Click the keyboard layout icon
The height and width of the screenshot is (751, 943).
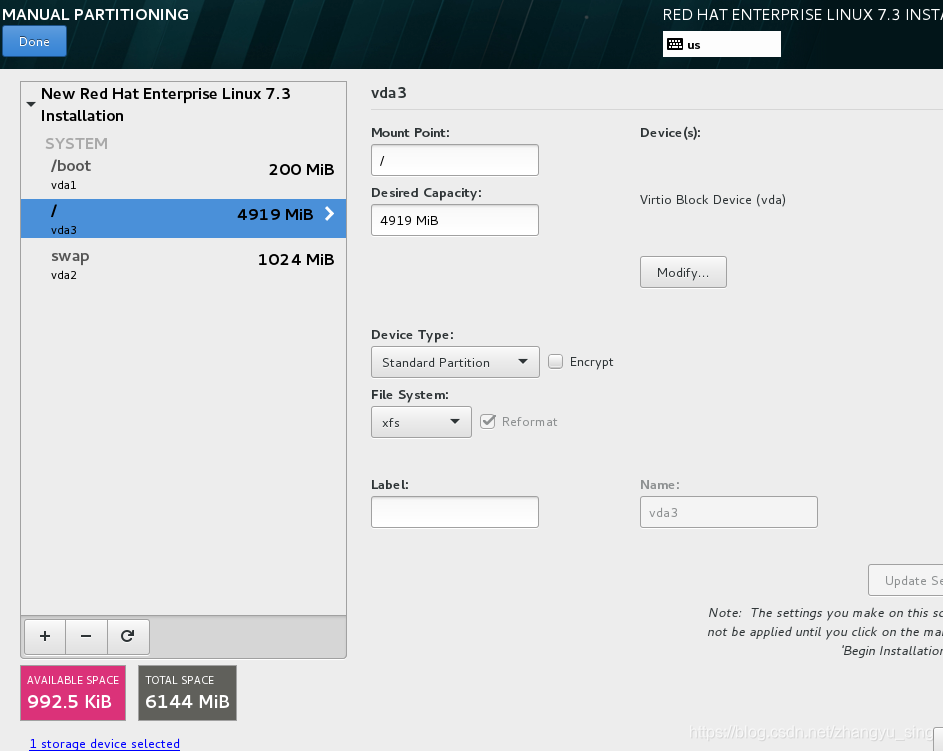[675, 44]
